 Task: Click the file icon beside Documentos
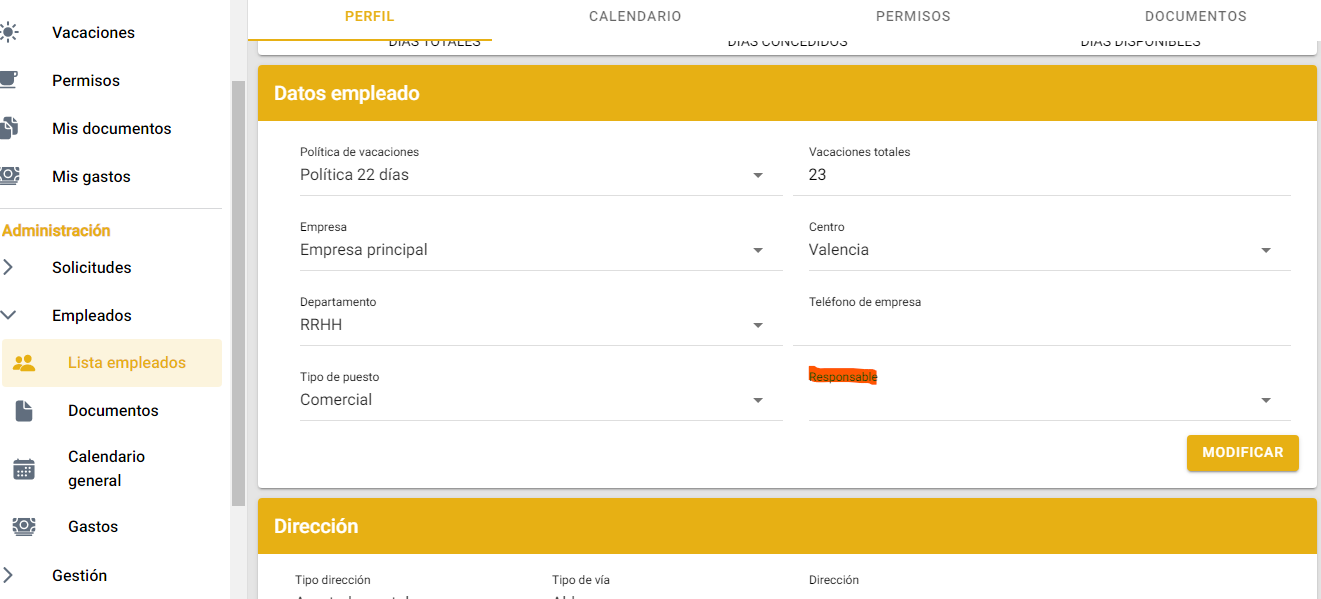[24, 411]
